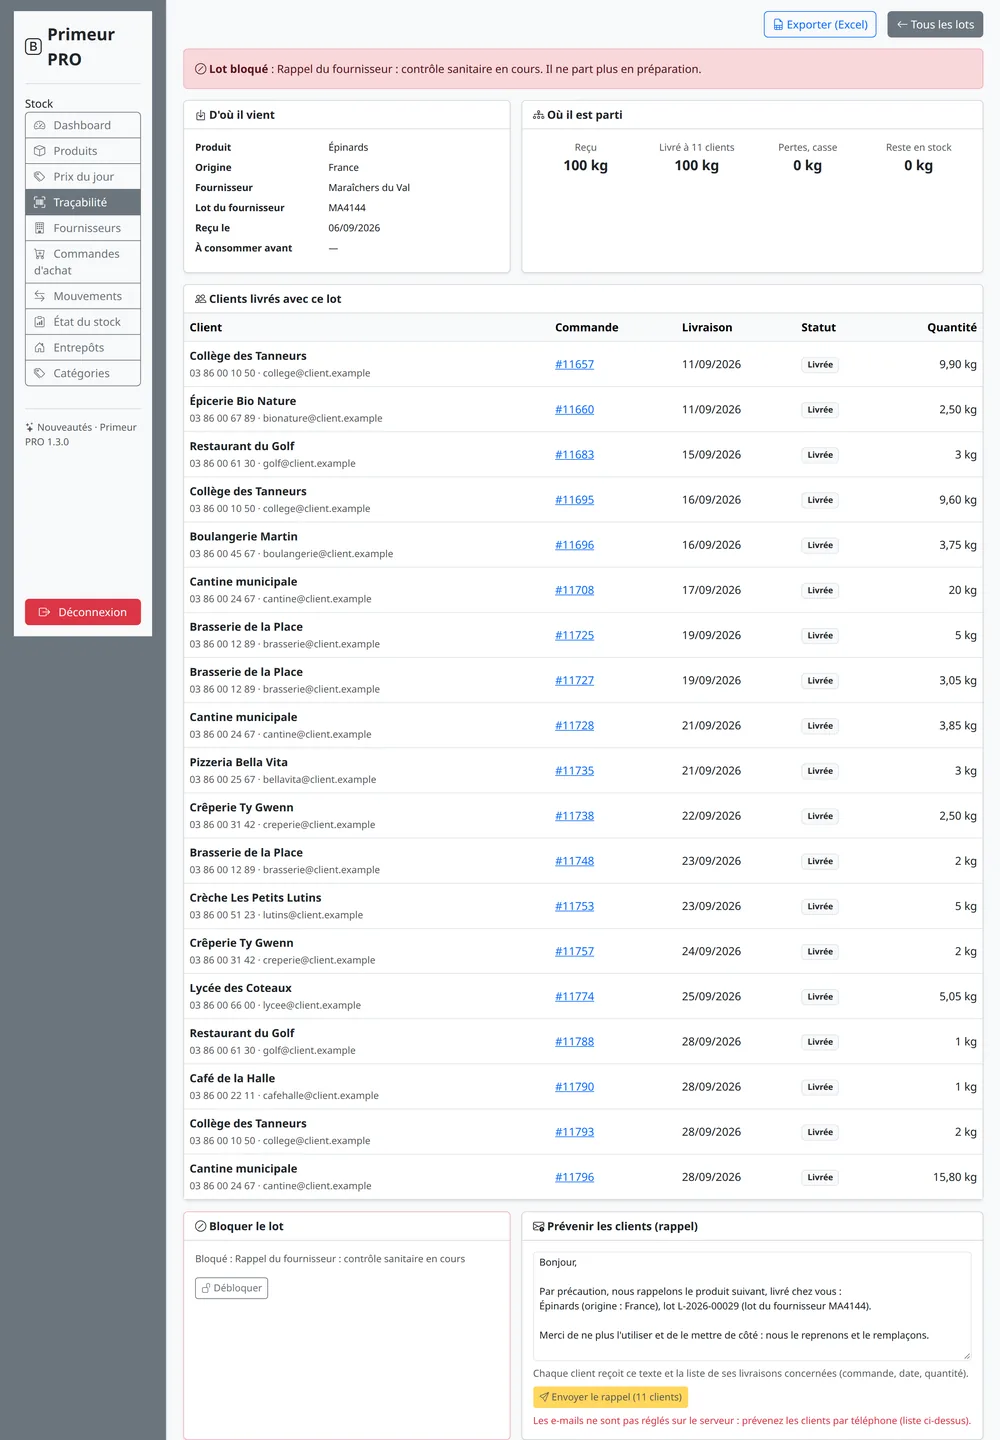Click the ban icon beside Bloquer le lot
The image size is (1000, 1440).
click(201, 1226)
